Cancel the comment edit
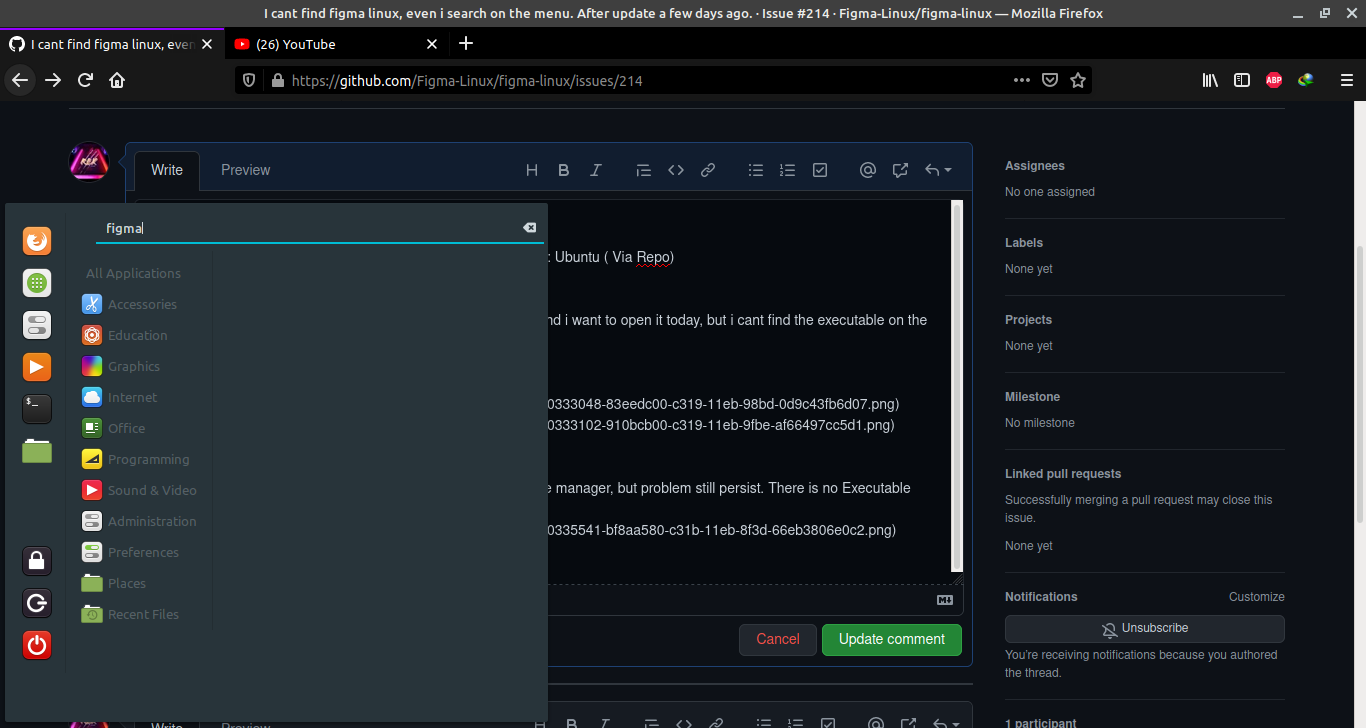The width and height of the screenshot is (1366, 728). (778, 639)
